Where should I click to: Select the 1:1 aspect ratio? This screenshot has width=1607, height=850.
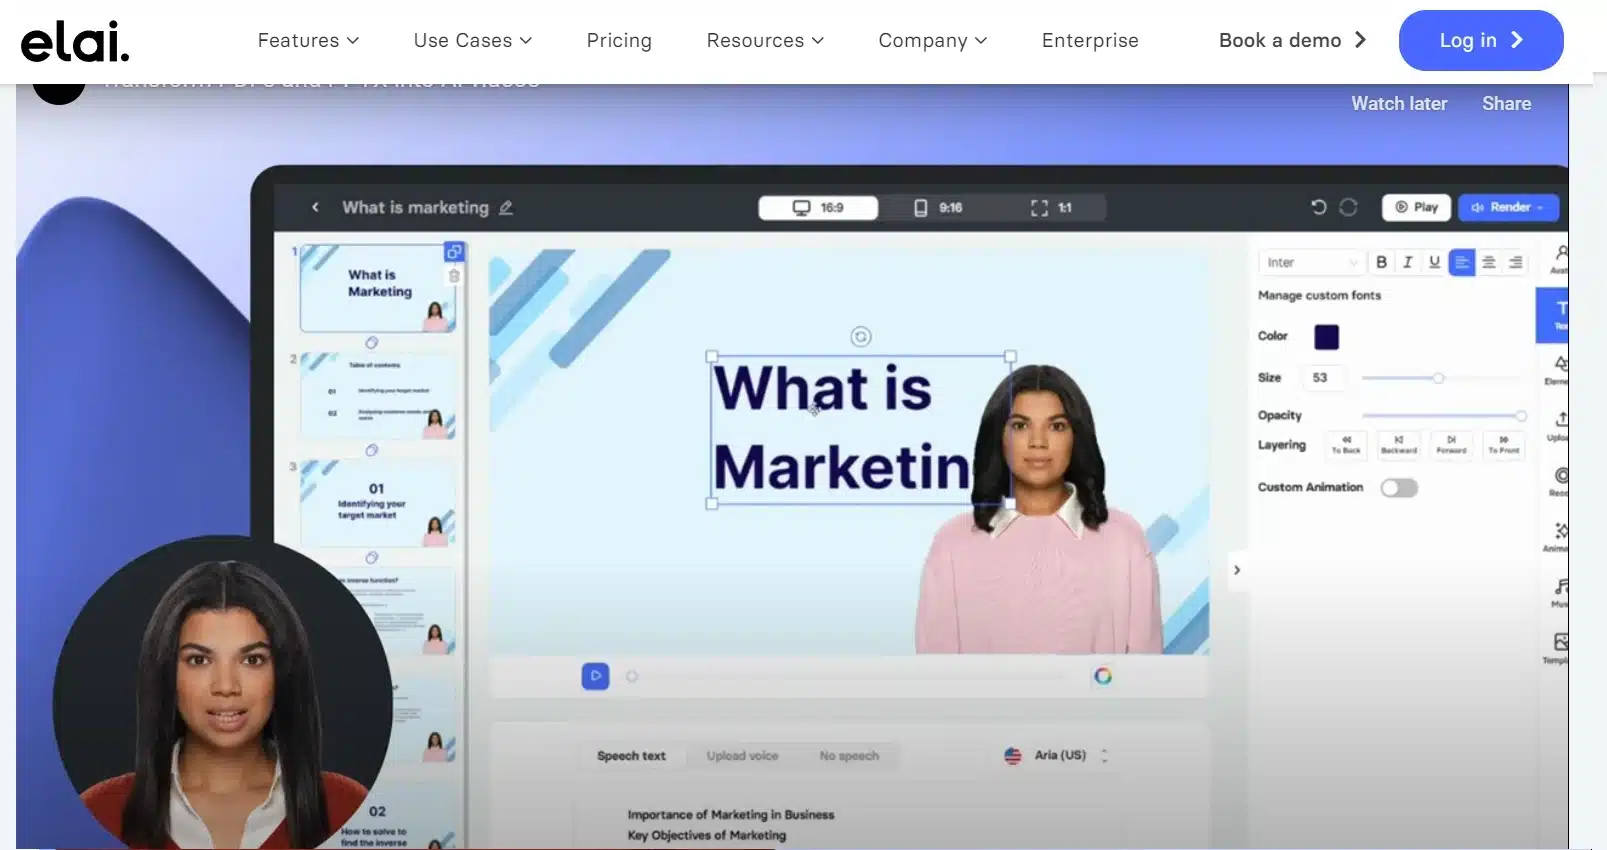(x=1051, y=207)
